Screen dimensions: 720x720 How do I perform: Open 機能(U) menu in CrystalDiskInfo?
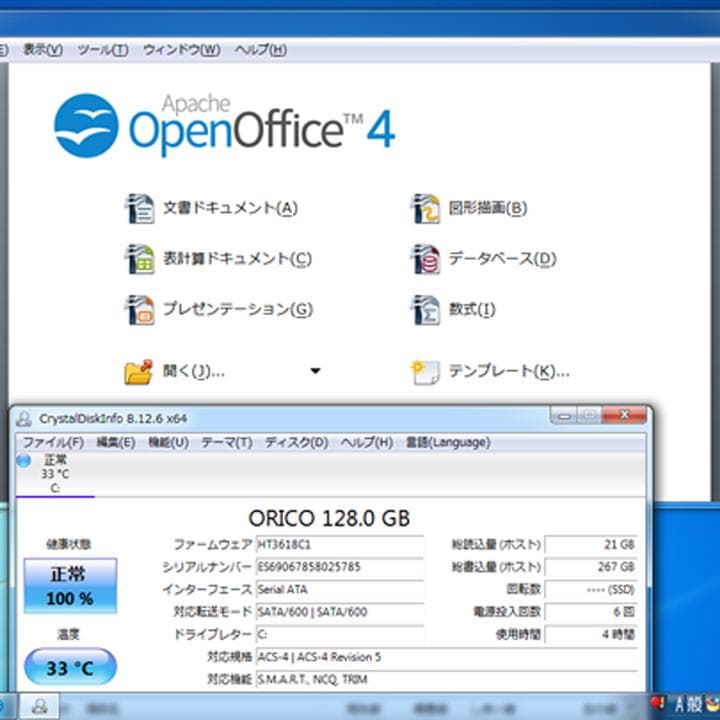168,442
